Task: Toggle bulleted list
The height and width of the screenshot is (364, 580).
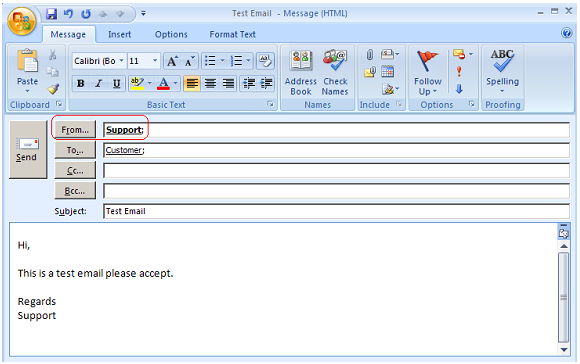Action: point(210,61)
